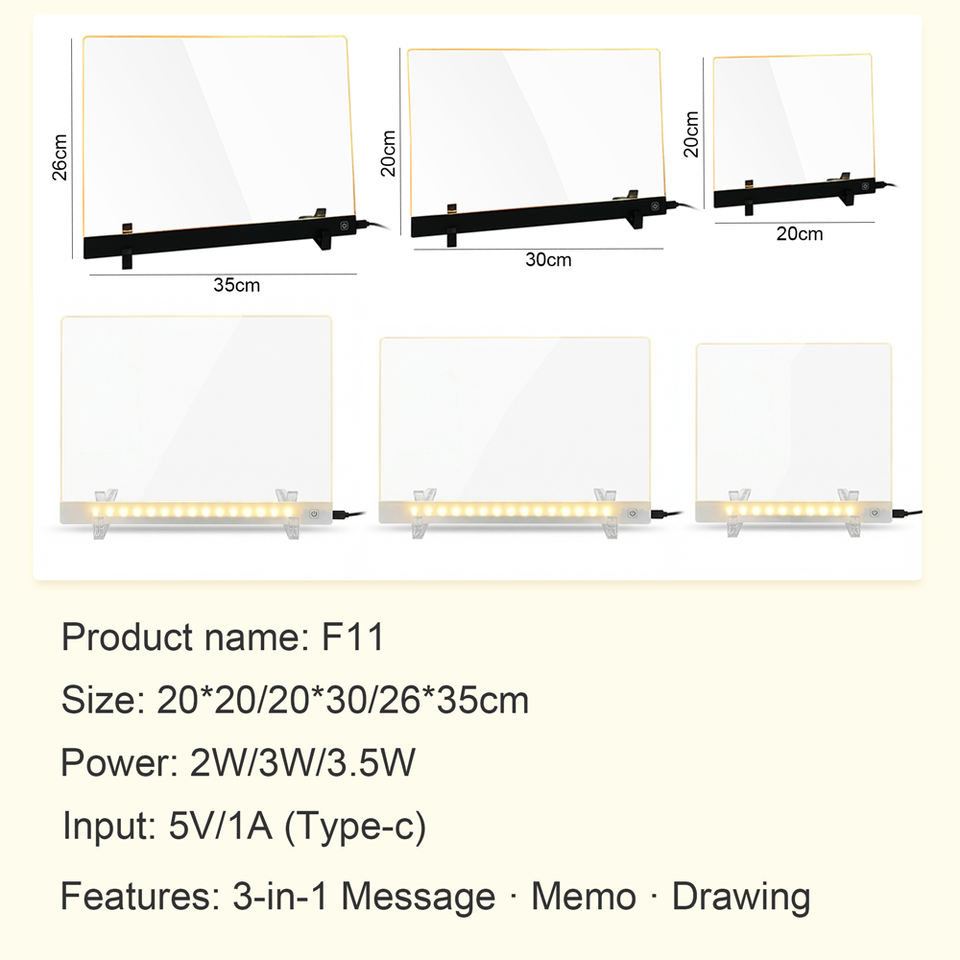Select the glass panel of the smallest lit board
The image size is (960, 960).
coord(793,420)
